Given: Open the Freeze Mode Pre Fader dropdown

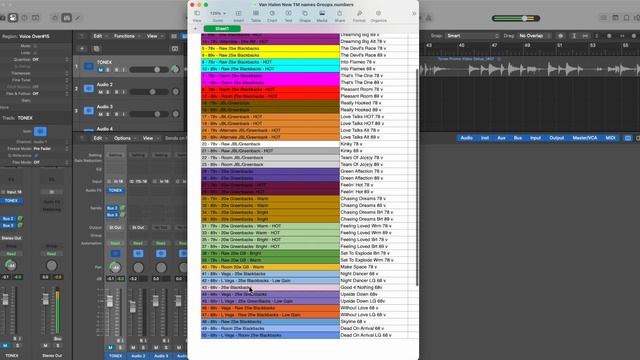Looking at the screenshot, I should (x=50, y=149).
